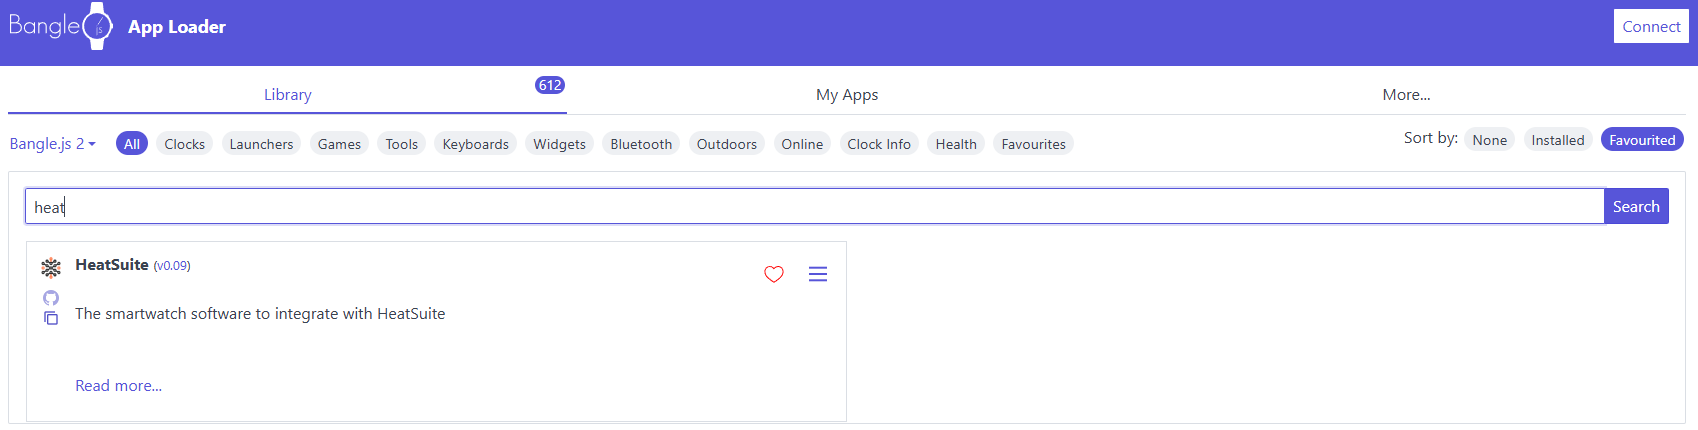This screenshot has width=1698, height=430.
Task: Filter apps by Launchers
Action: point(261,144)
